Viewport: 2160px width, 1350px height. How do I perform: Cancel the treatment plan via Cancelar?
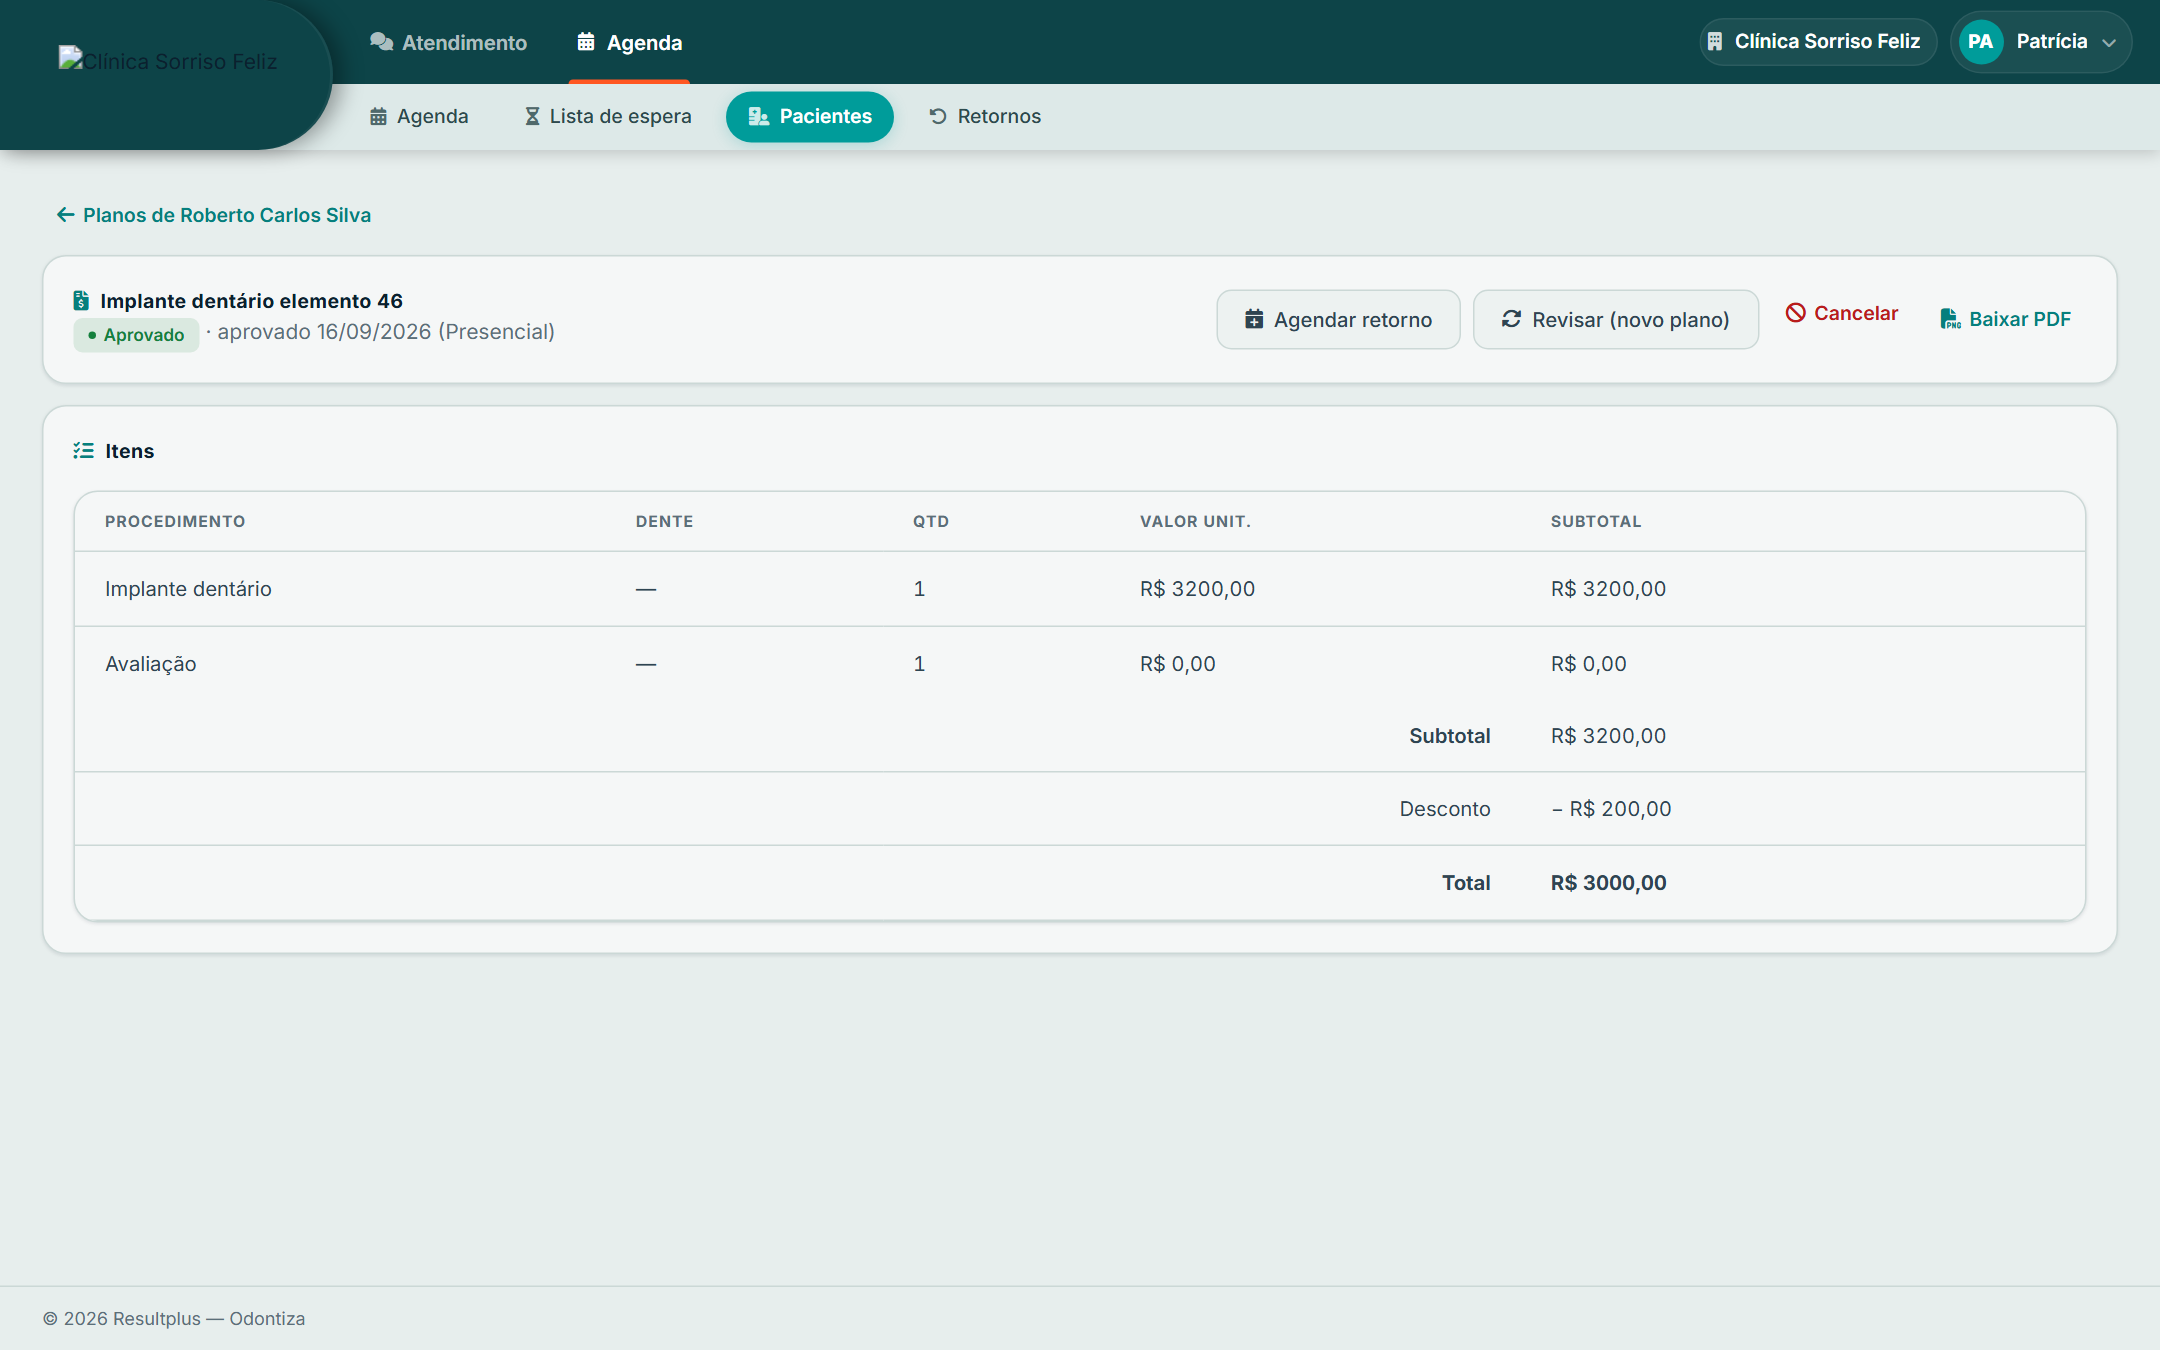point(1842,313)
